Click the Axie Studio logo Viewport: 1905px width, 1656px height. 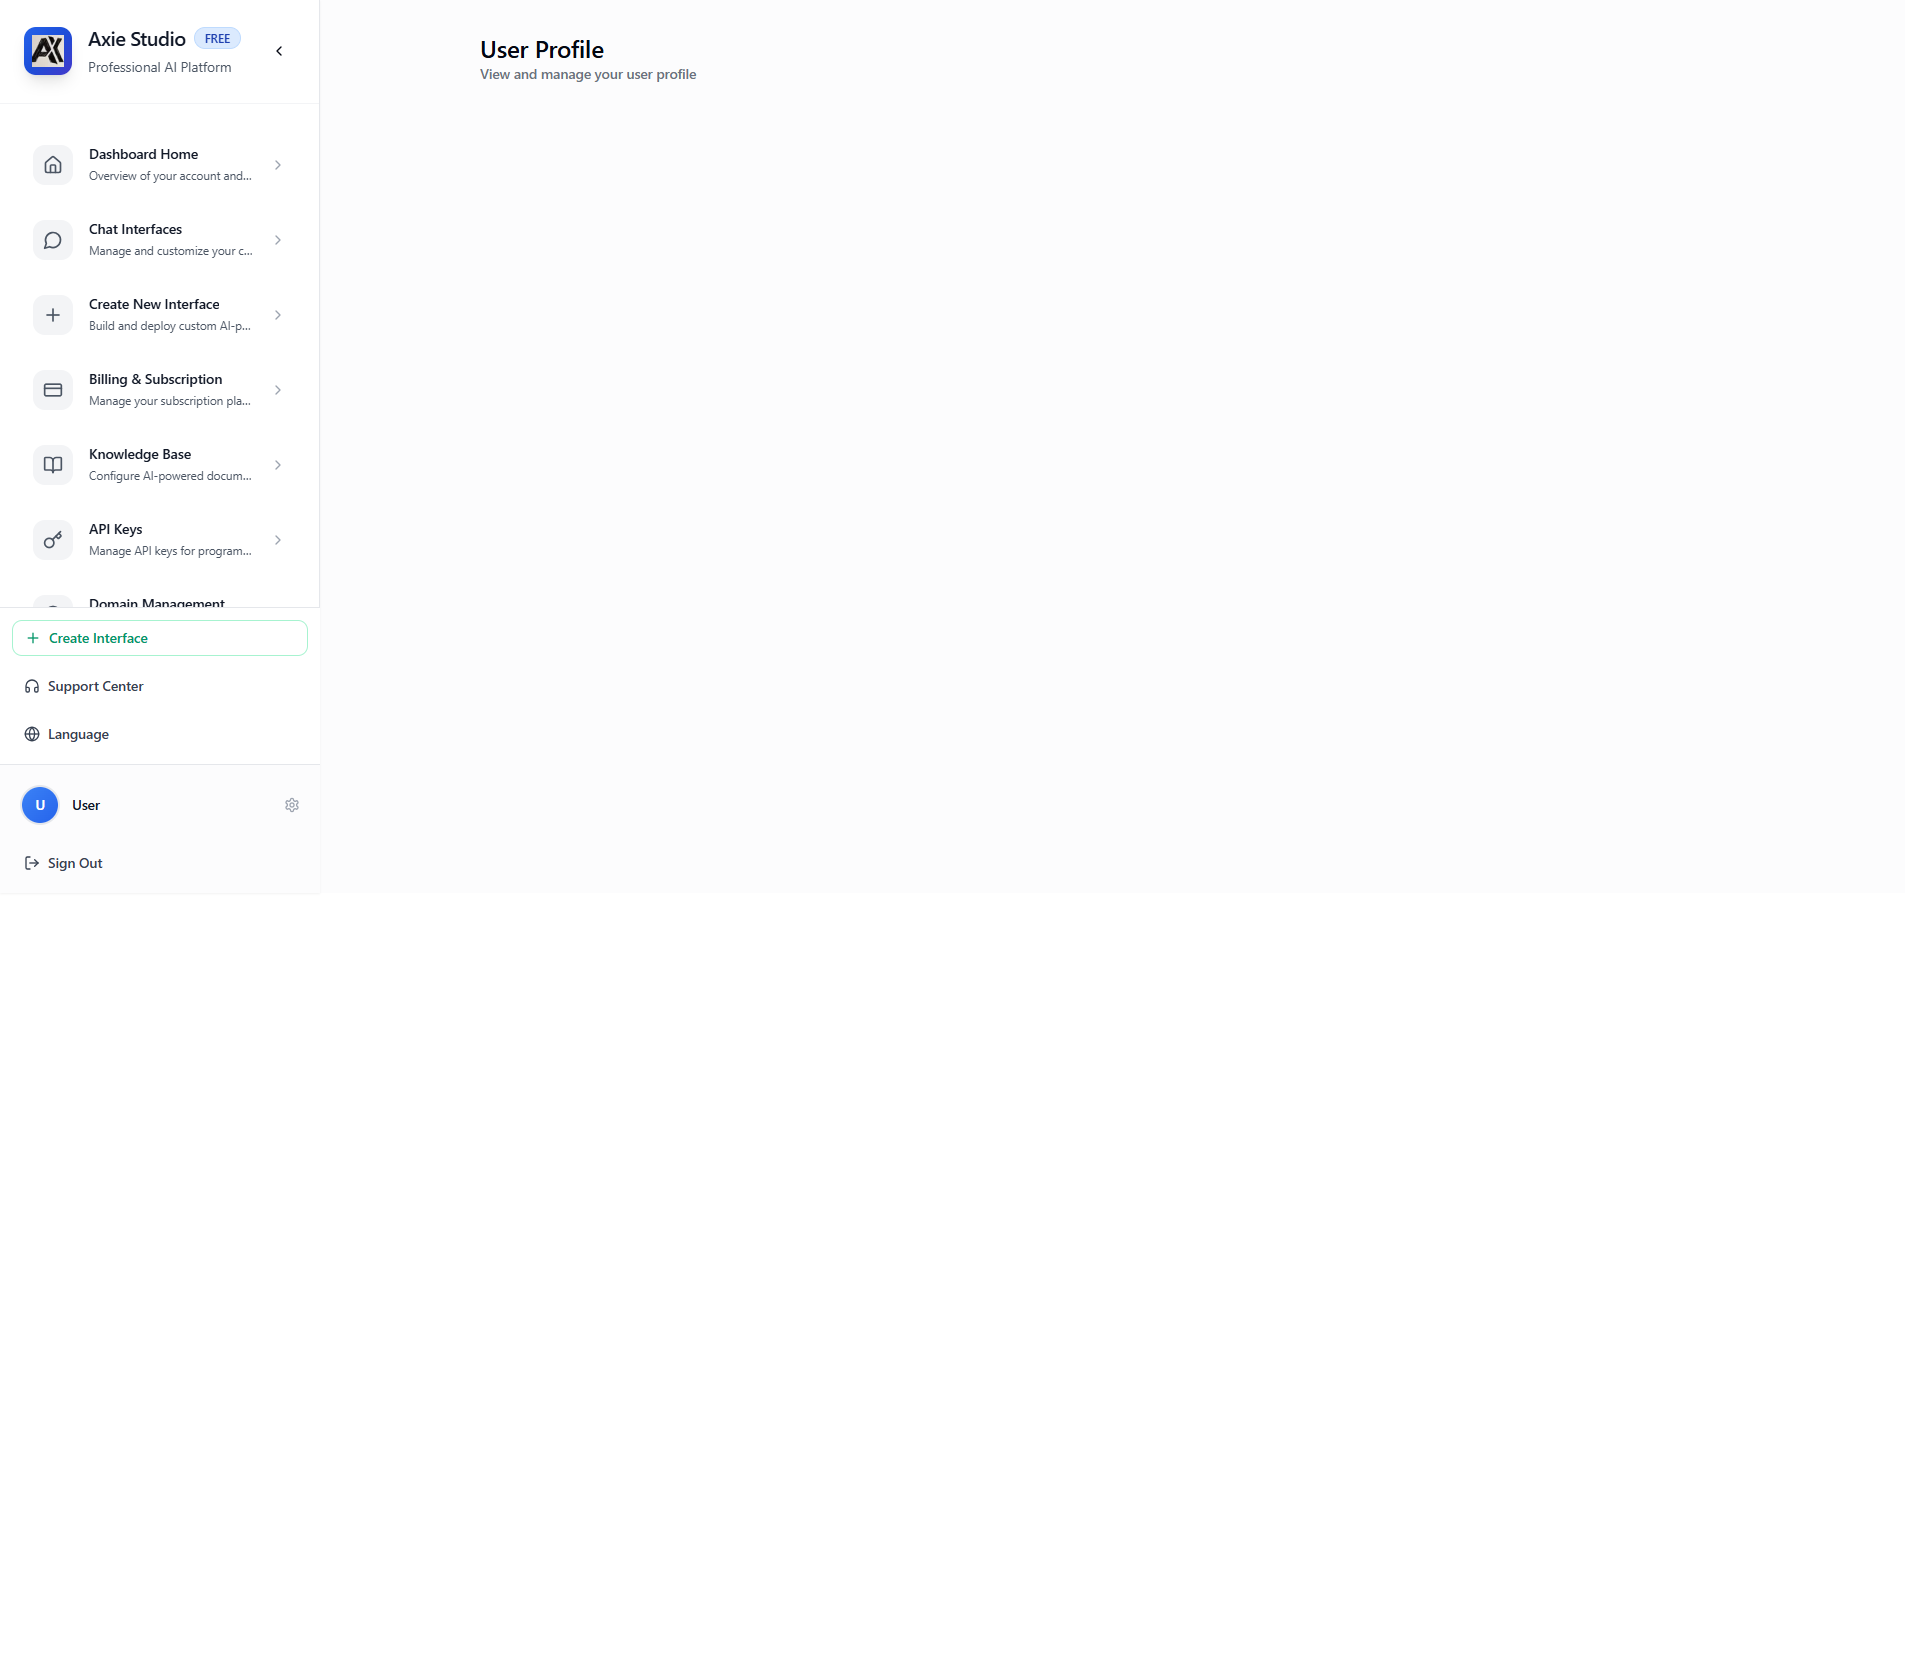[47, 51]
